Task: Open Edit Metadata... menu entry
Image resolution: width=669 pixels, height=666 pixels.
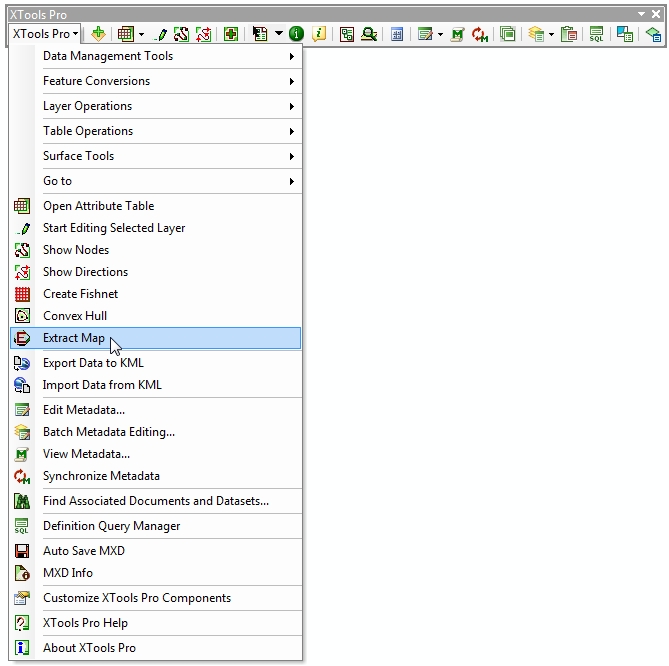Action: tap(156, 410)
